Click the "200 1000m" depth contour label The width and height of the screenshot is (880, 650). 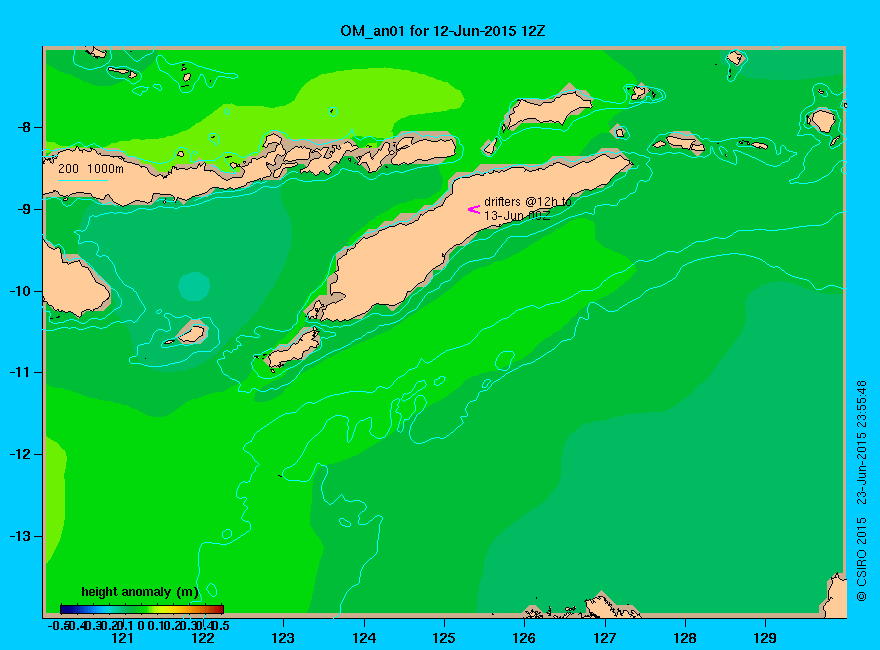[91, 168]
